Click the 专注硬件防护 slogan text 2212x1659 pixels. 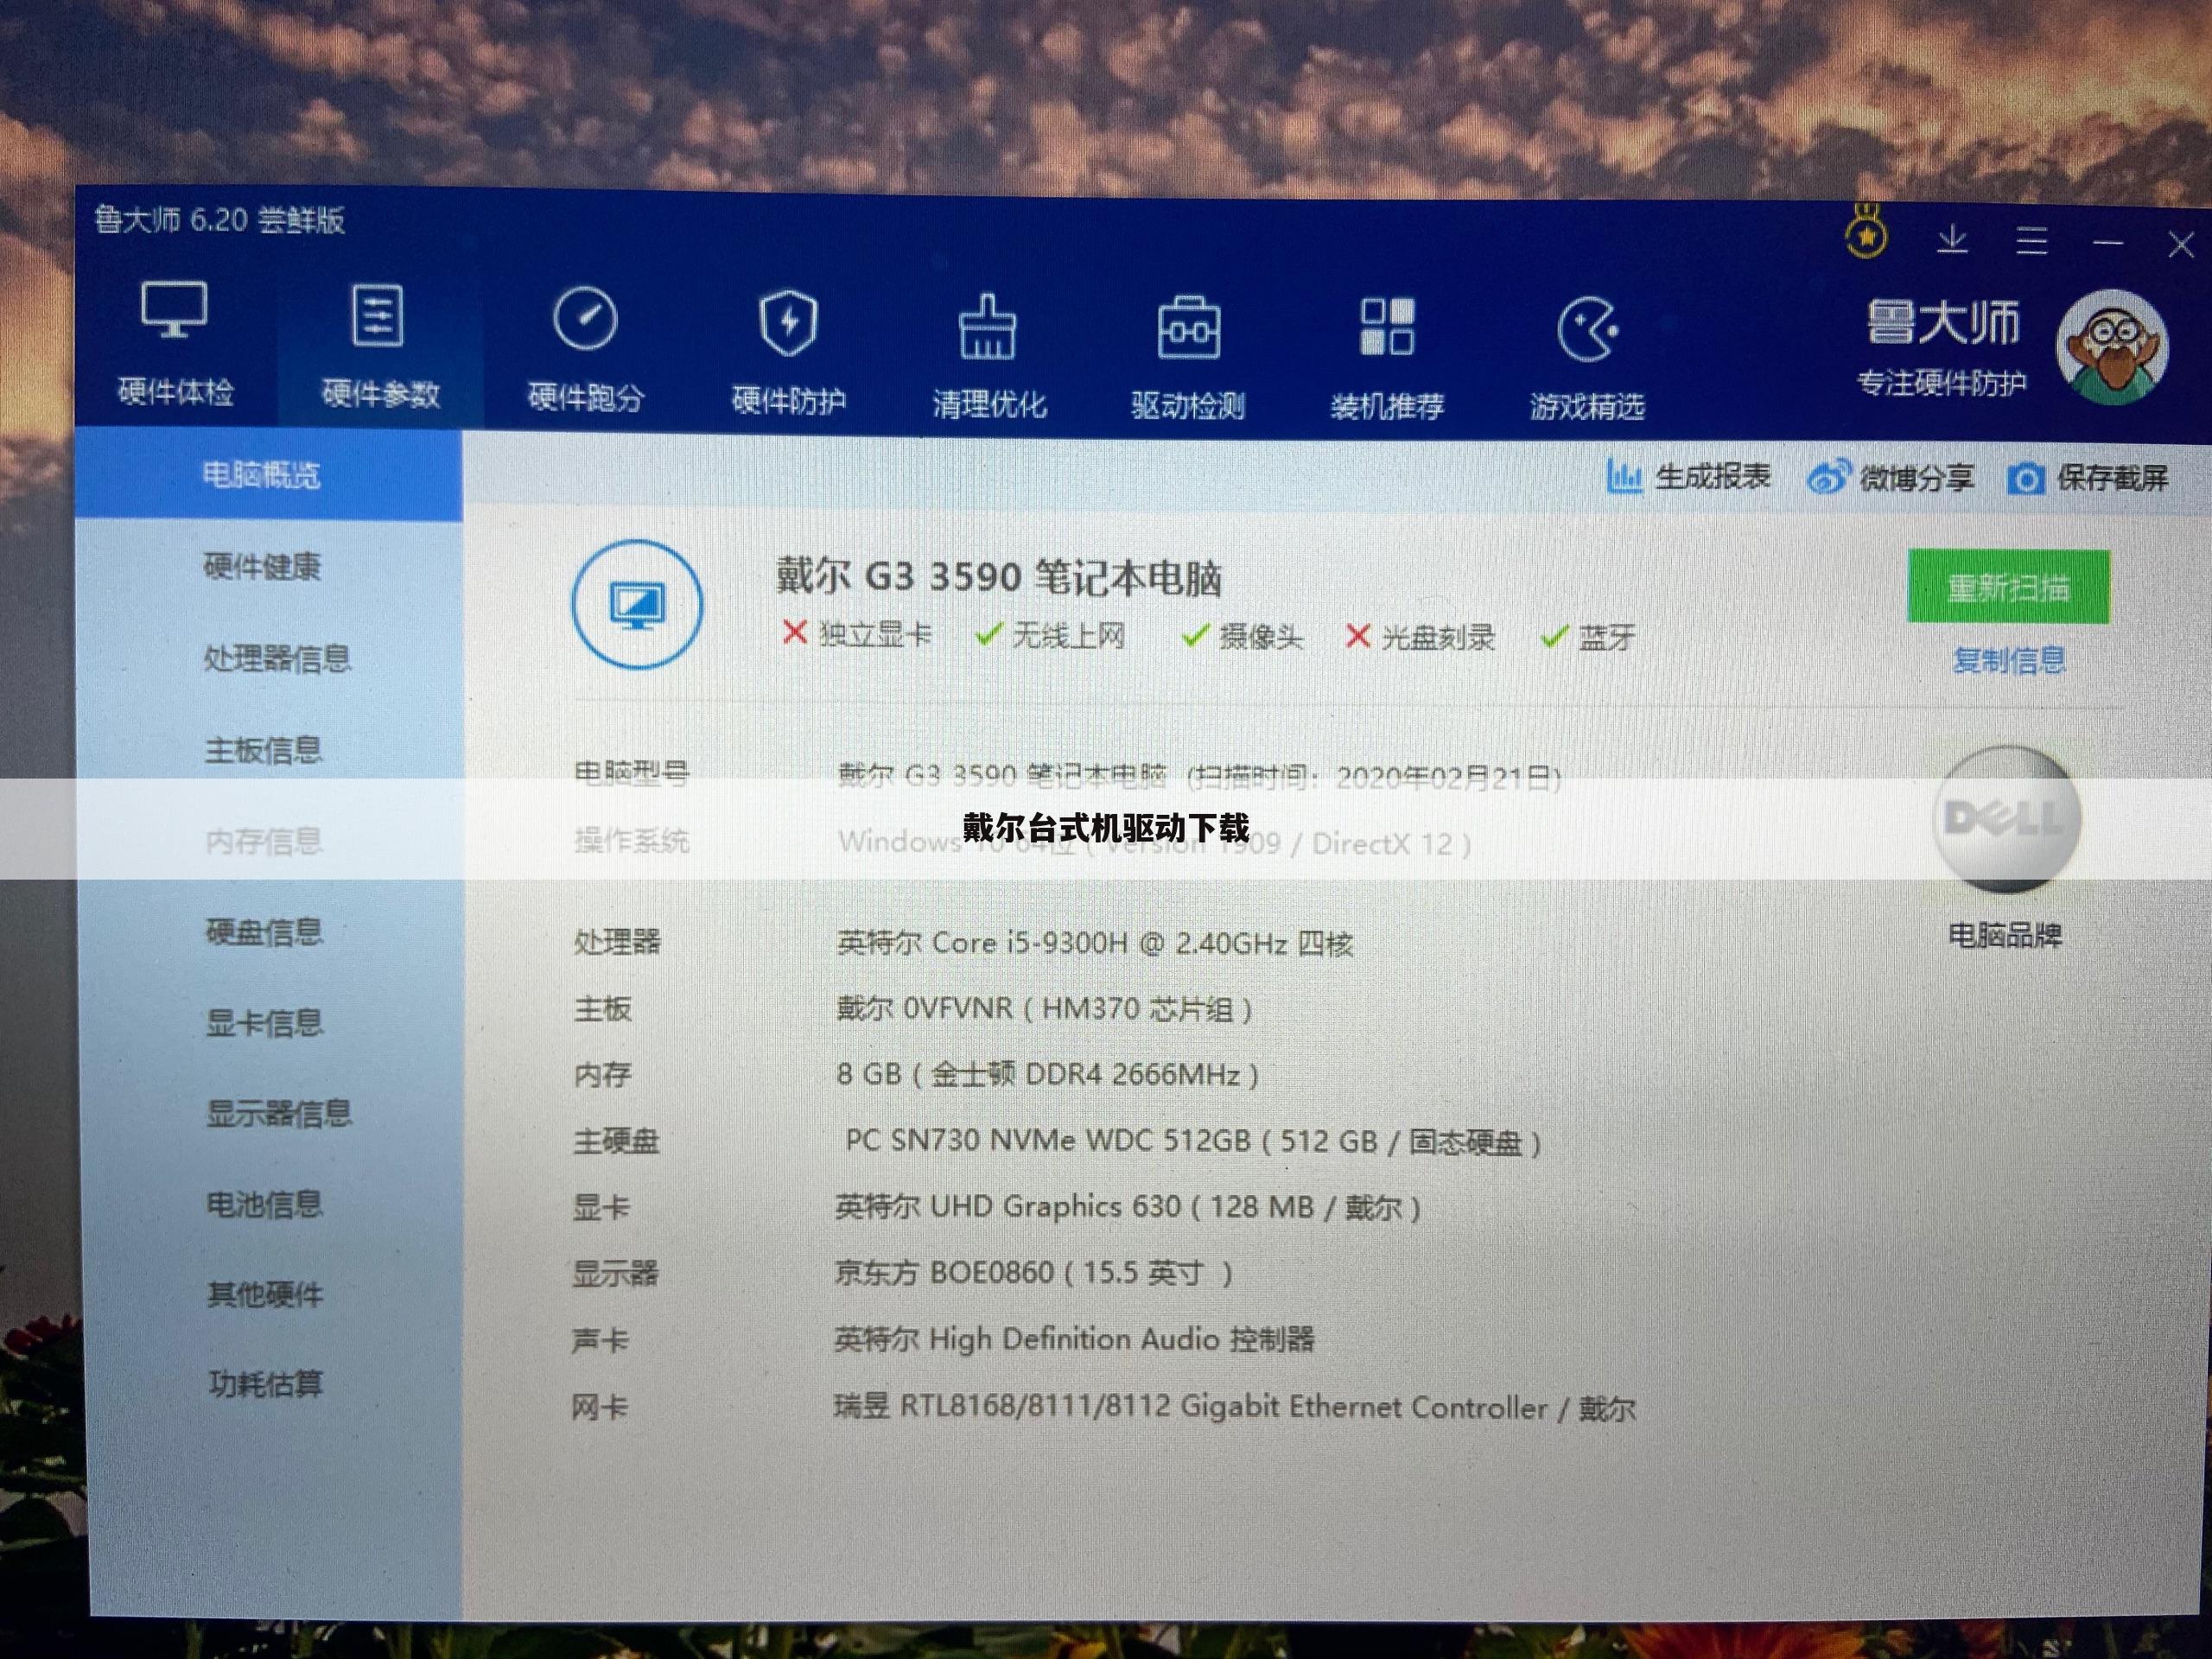tap(1941, 382)
